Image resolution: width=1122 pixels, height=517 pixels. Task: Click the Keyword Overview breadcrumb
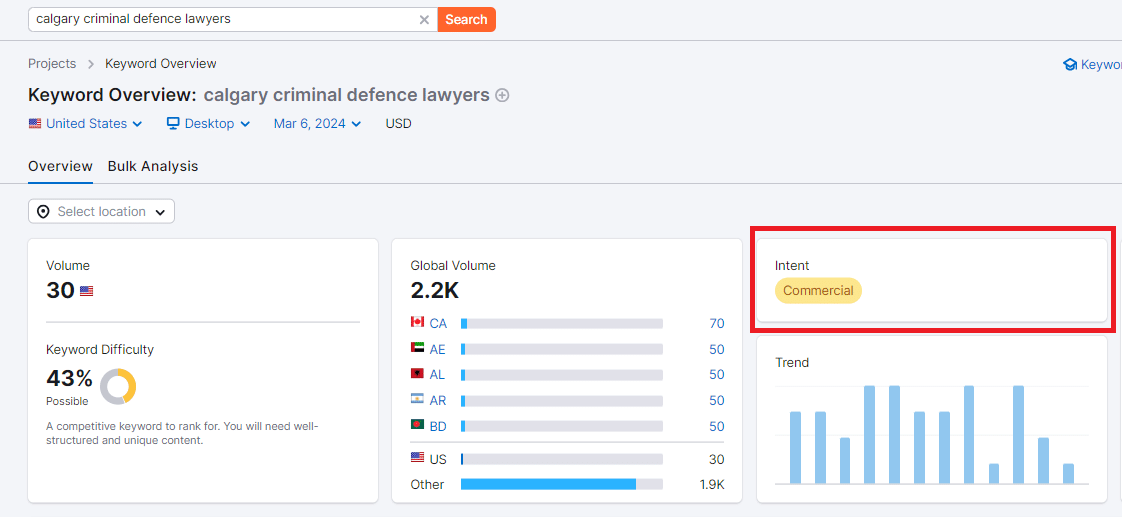pos(160,64)
